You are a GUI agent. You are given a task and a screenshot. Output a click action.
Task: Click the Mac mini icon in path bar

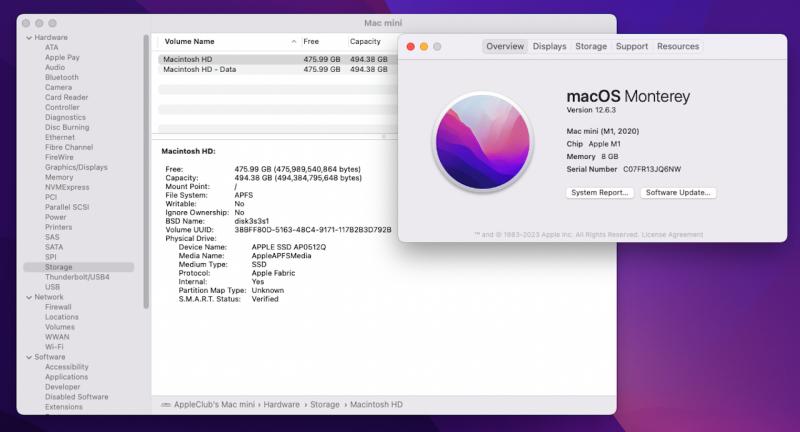point(166,404)
